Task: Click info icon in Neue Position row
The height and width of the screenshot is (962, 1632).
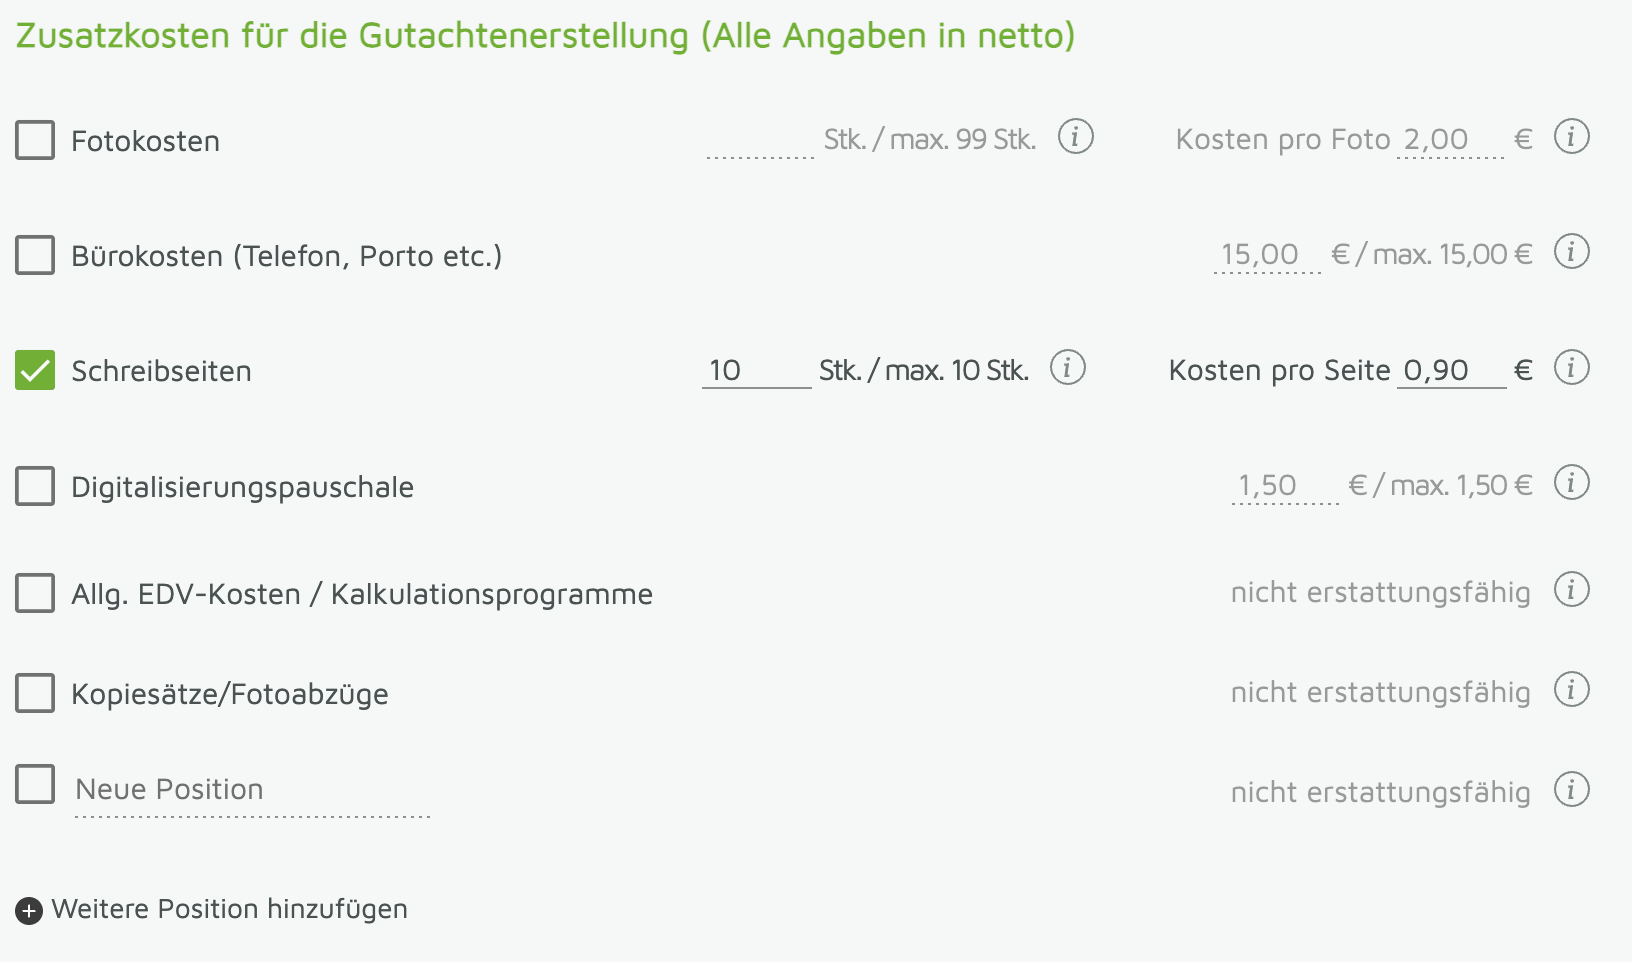Action: pos(1571,790)
